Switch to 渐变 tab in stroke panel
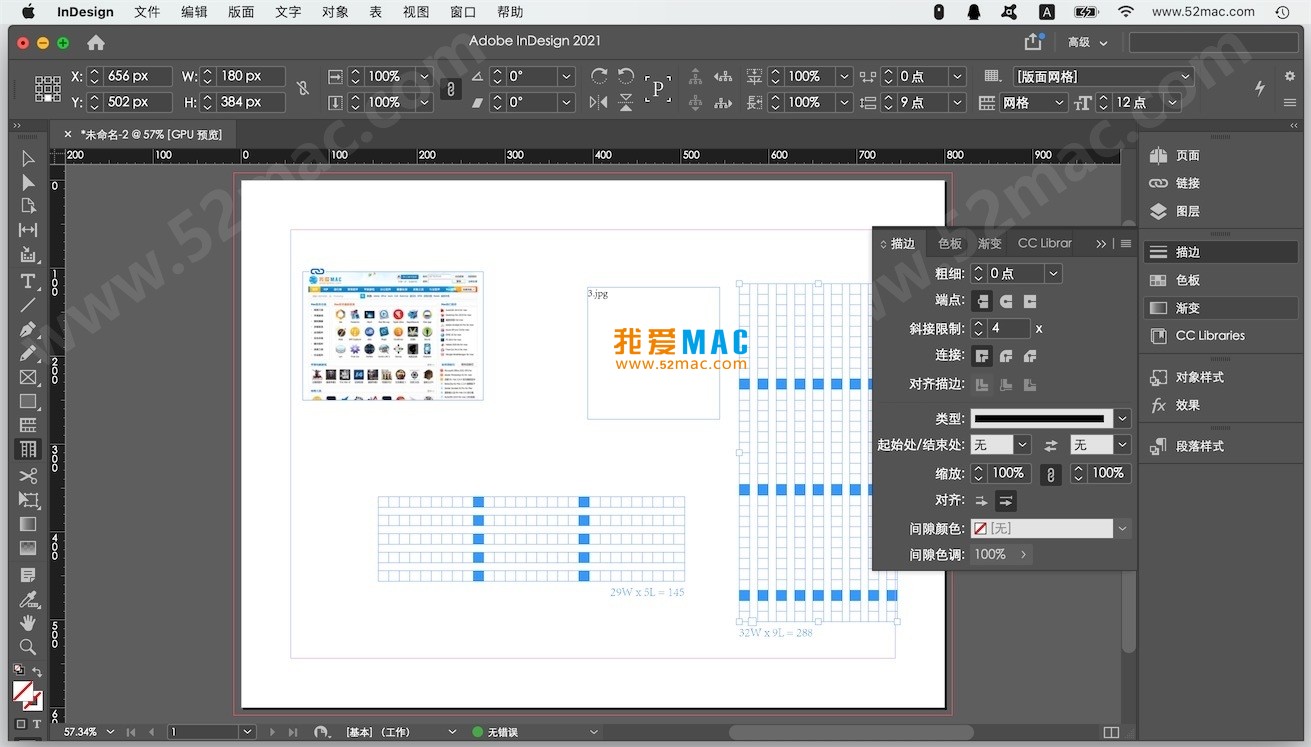Screen dimensions: 1311x747 click(x=990, y=243)
